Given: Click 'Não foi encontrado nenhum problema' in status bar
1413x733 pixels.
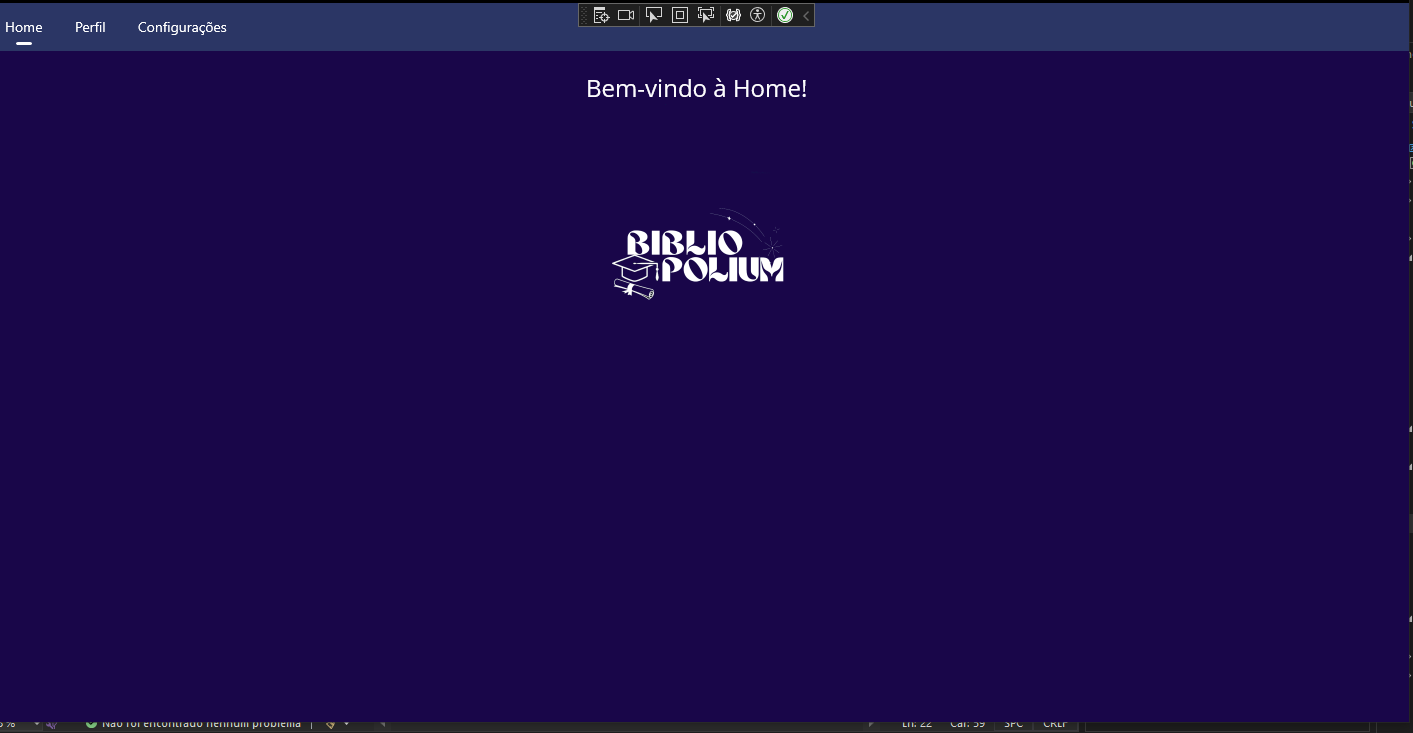Looking at the screenshot, I should click(200, 722).
